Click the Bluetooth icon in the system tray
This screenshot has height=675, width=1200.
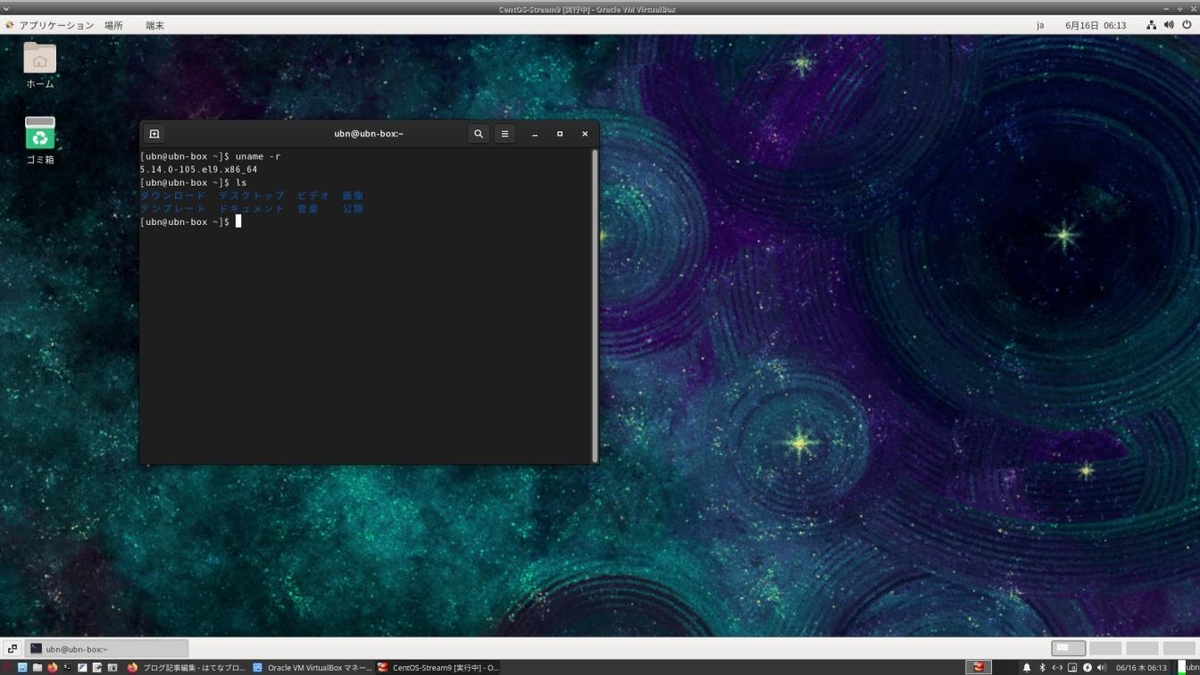[1042, 667]
